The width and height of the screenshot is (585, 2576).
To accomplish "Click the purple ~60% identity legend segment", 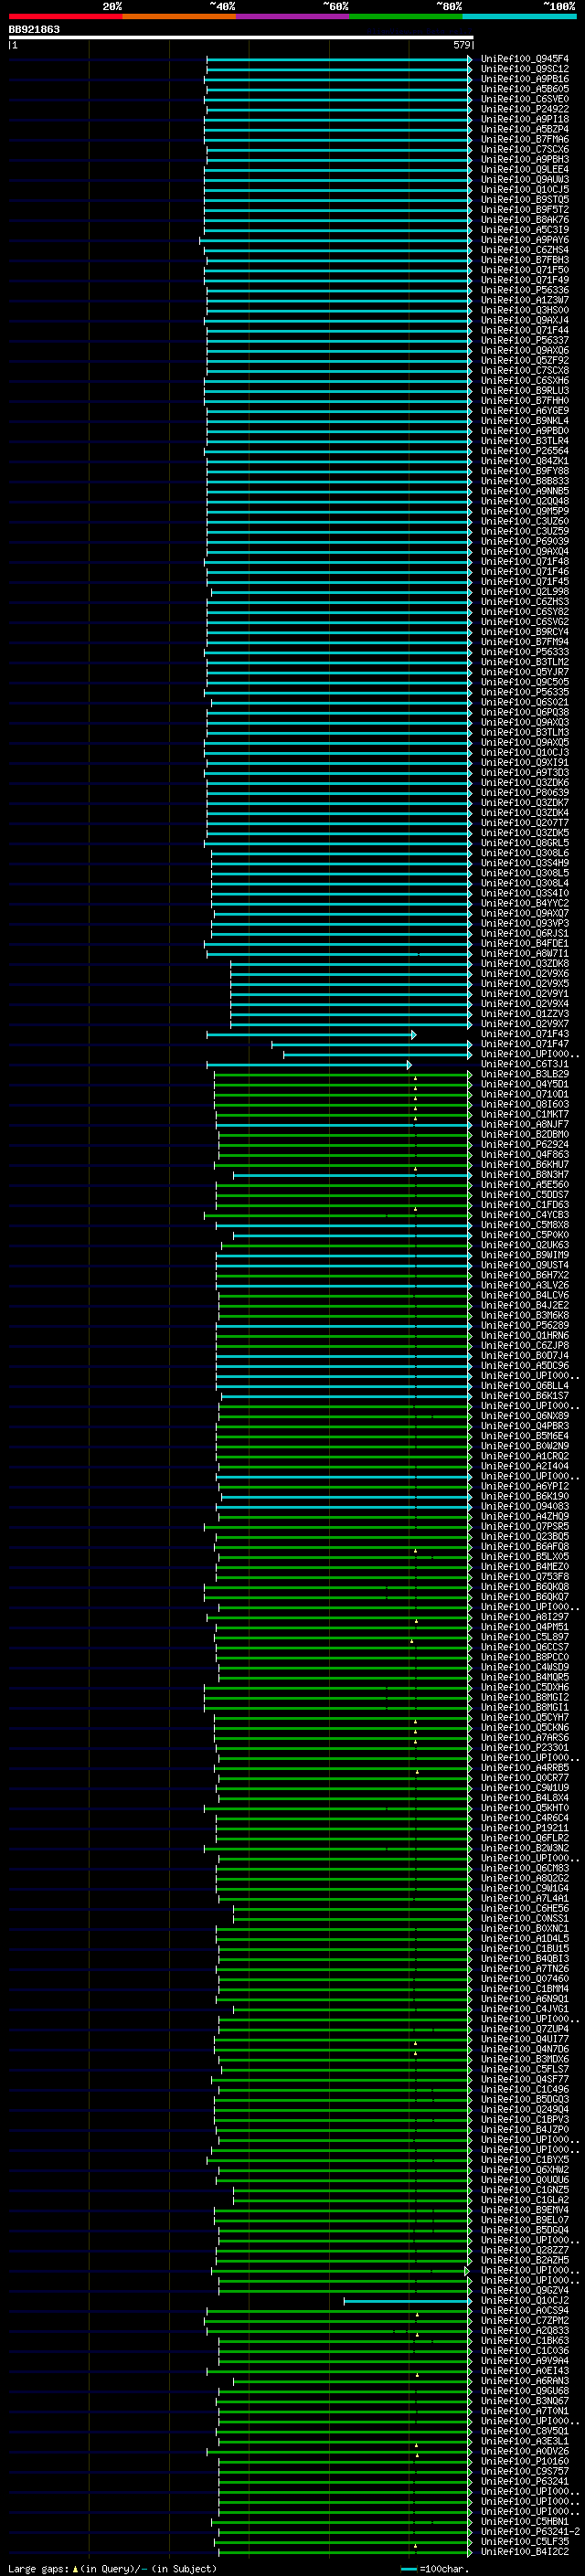I will (293, 17).
